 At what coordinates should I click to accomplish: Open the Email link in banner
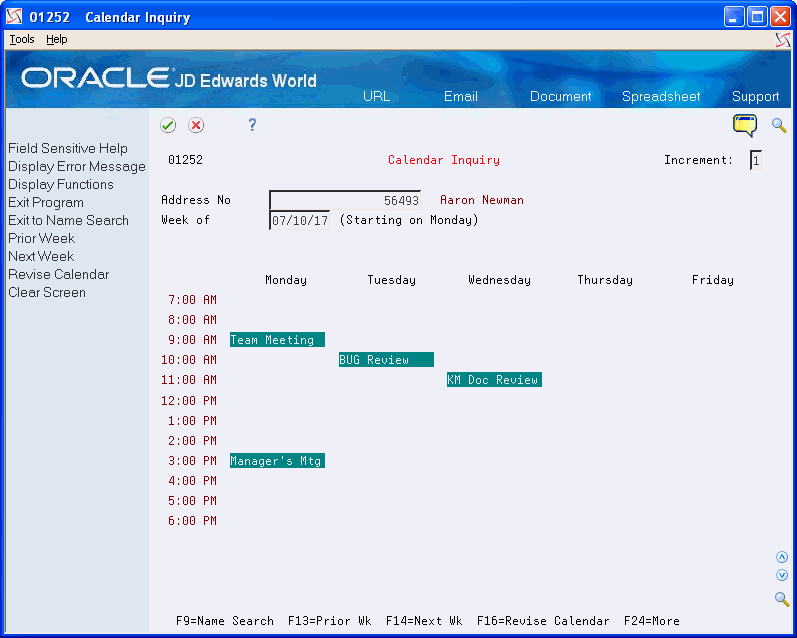461,97
